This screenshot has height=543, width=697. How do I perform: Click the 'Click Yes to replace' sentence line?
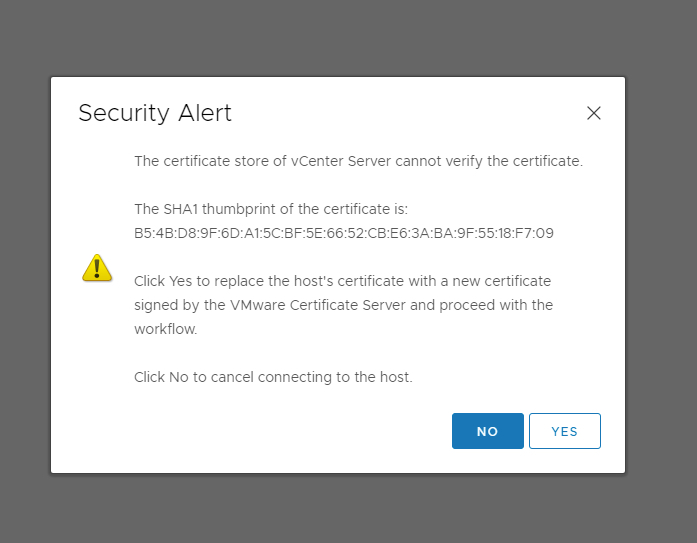tap(342, 281)
